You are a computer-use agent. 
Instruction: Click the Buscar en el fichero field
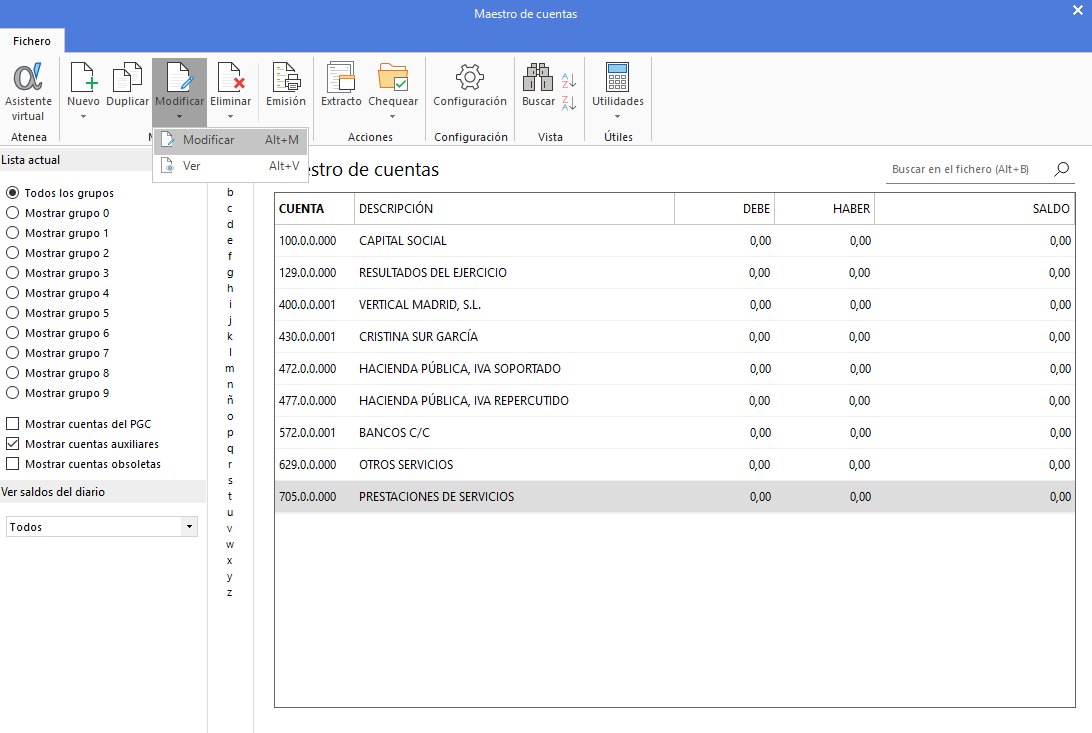[965, 170]
